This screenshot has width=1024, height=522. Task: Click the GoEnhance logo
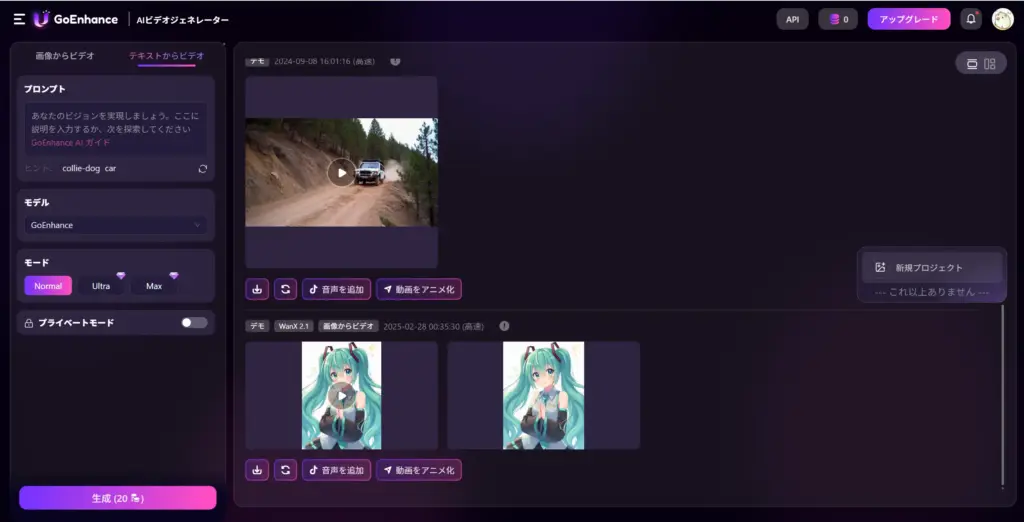pos(76,19)
